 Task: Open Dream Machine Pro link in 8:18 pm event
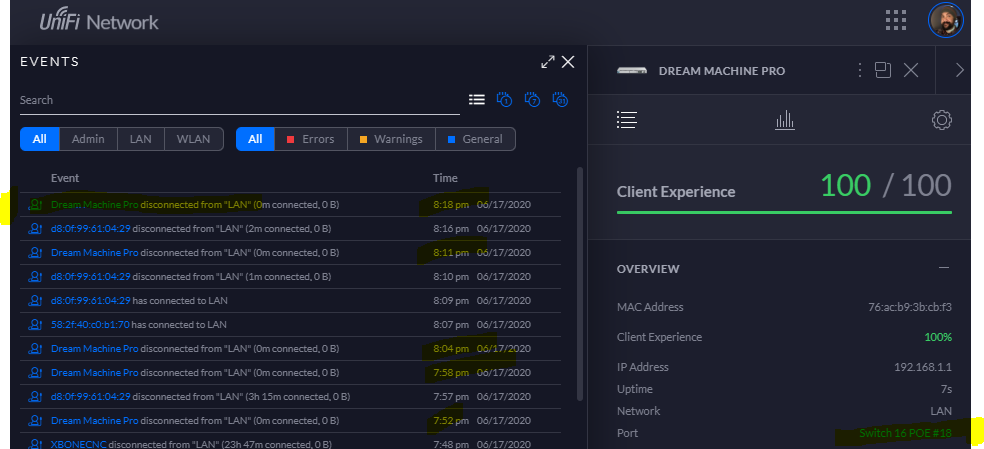point(94,205)
